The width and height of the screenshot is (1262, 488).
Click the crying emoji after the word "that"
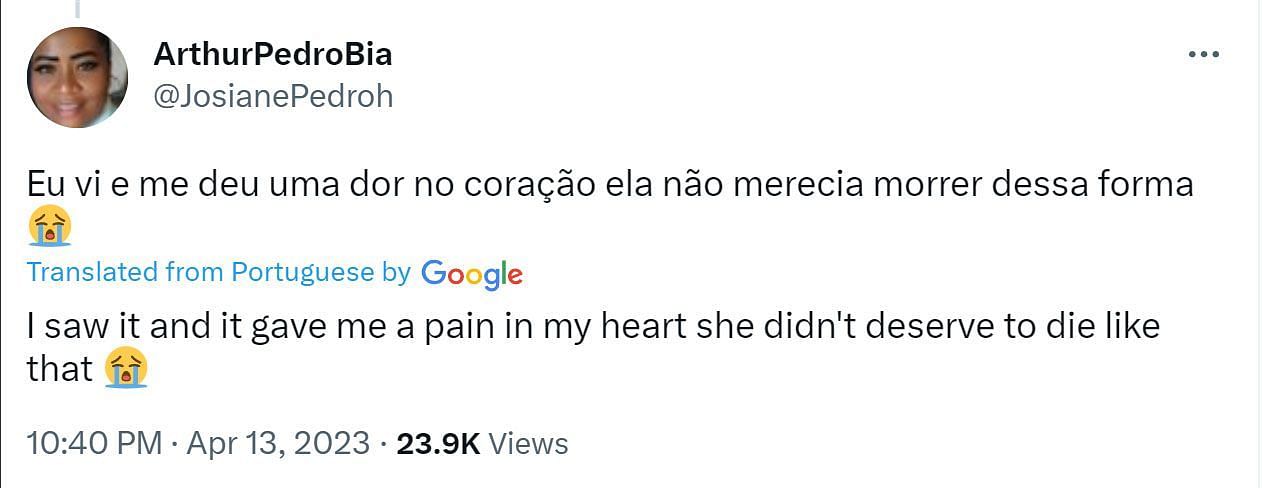pos(127,369)
